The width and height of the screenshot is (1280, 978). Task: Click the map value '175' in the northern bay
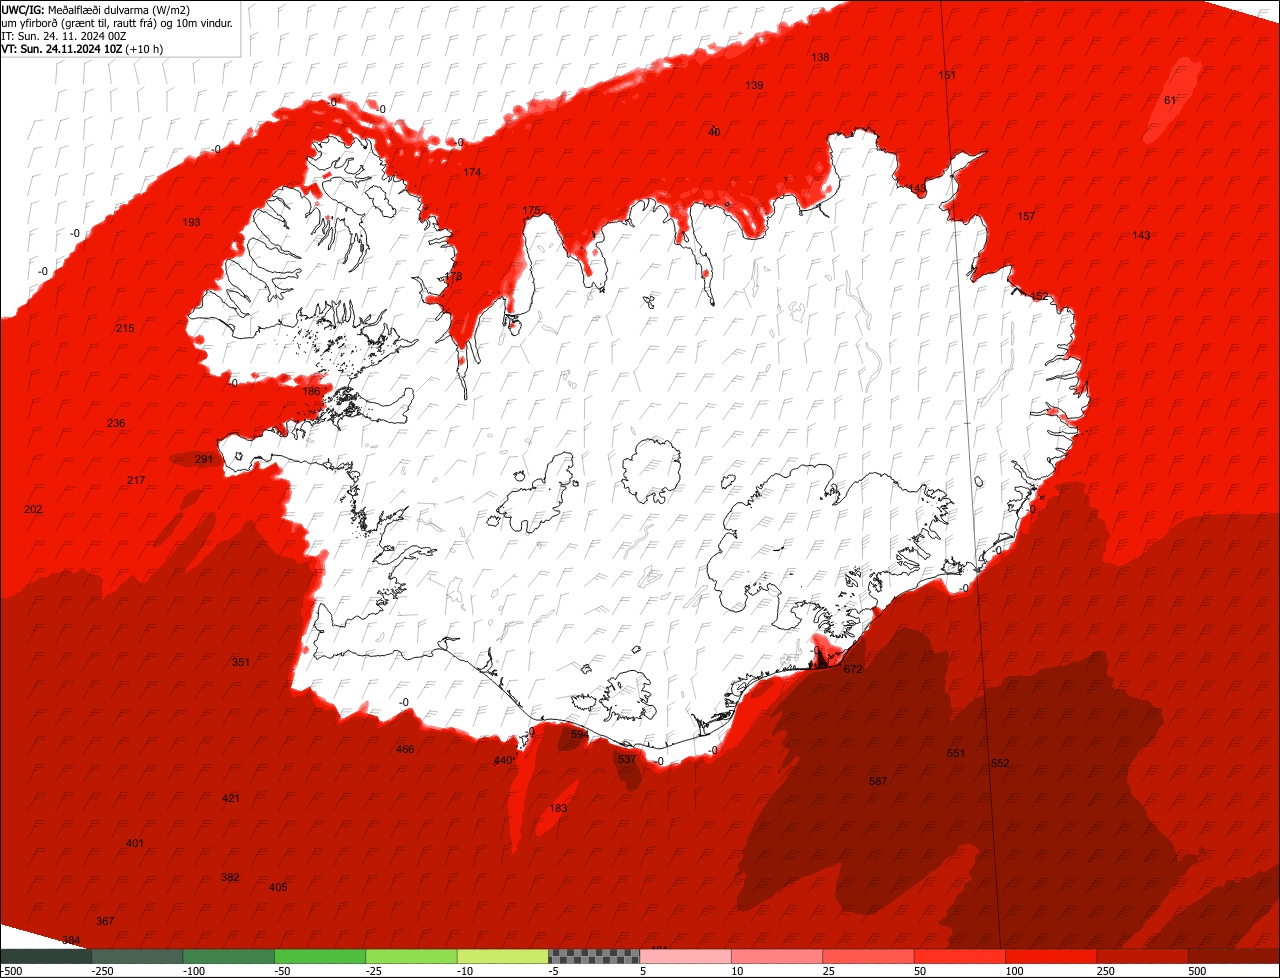click(x=531, y=210)
